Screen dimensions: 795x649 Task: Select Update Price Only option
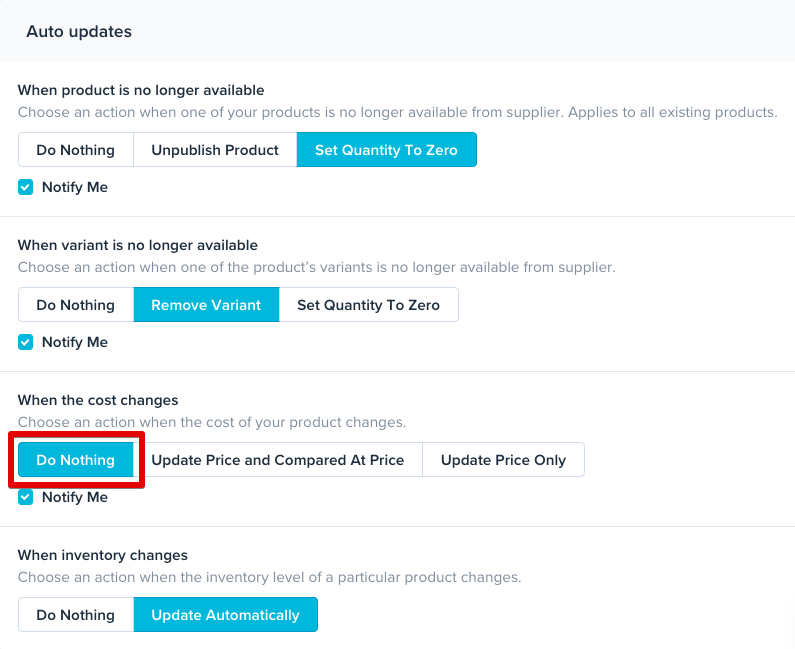click(x=503, y=460)
